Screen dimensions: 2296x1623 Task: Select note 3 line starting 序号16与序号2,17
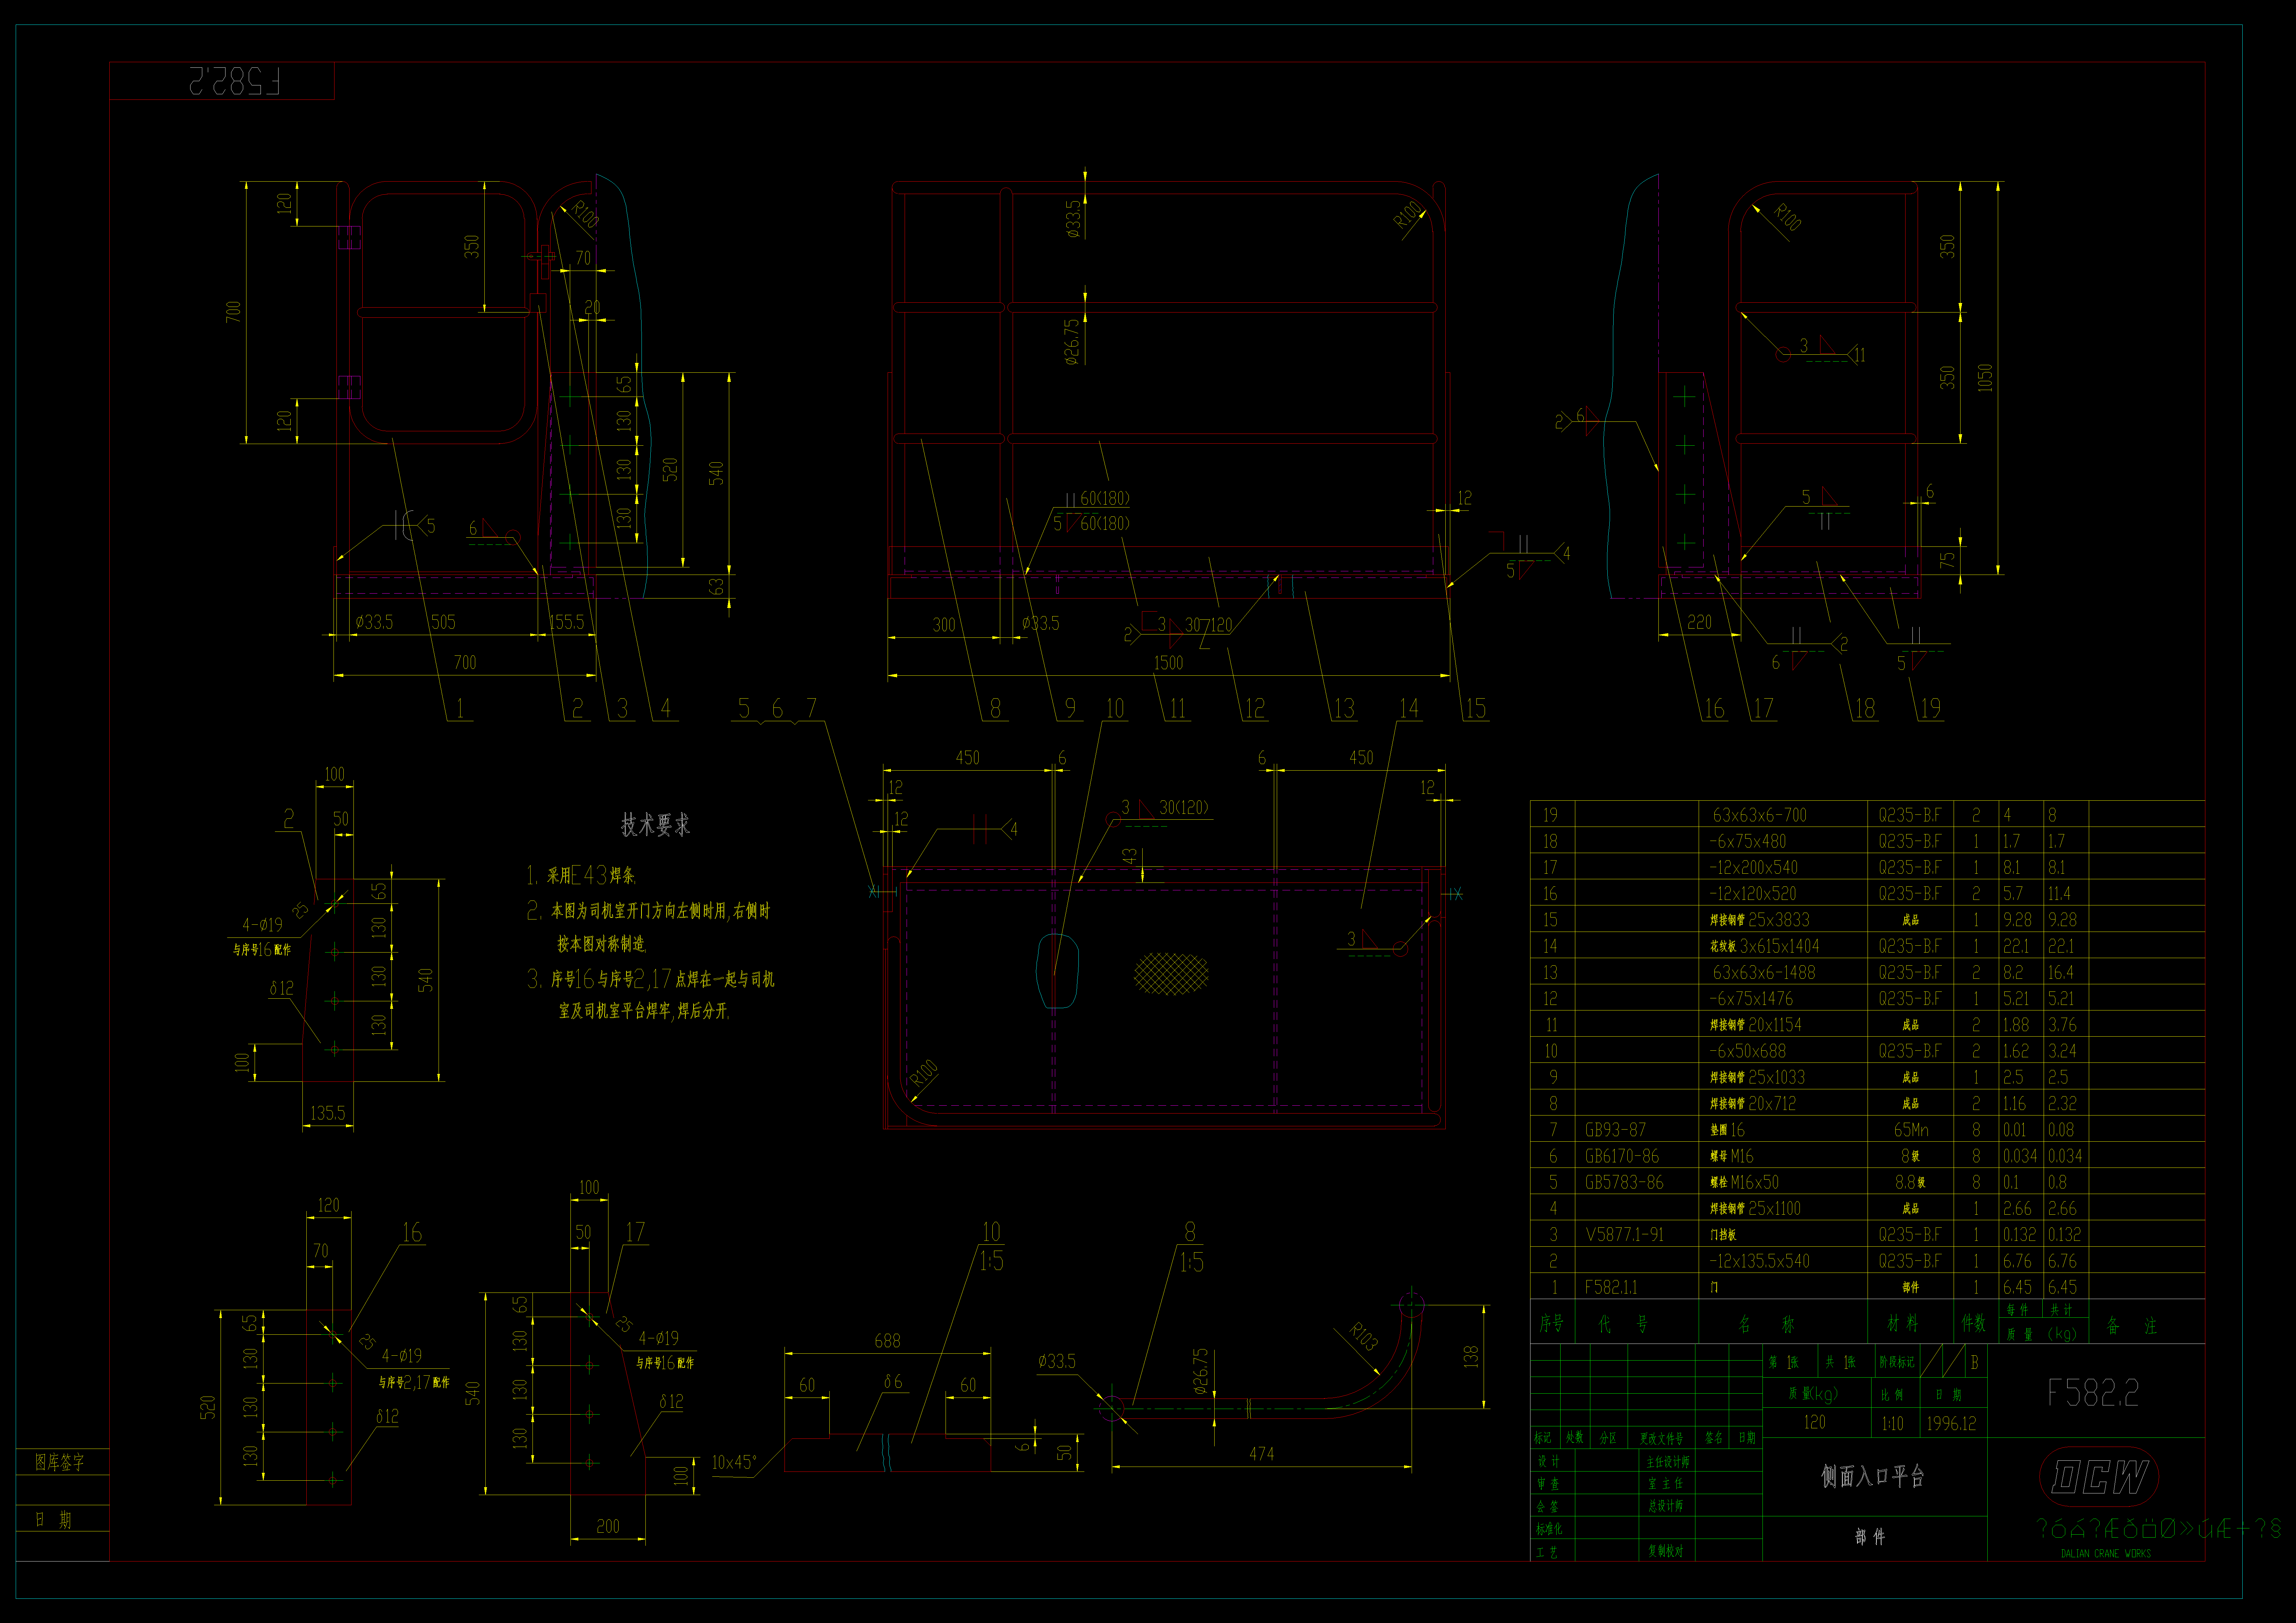pos(651,979)
